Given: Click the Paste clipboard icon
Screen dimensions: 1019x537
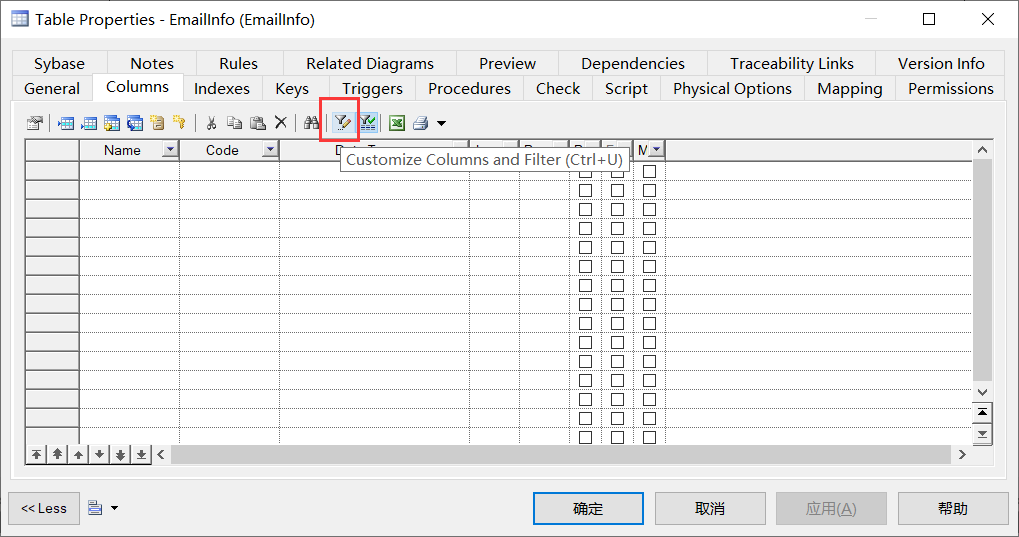Looking at the screenshot, I should click(x=257, y=122).
